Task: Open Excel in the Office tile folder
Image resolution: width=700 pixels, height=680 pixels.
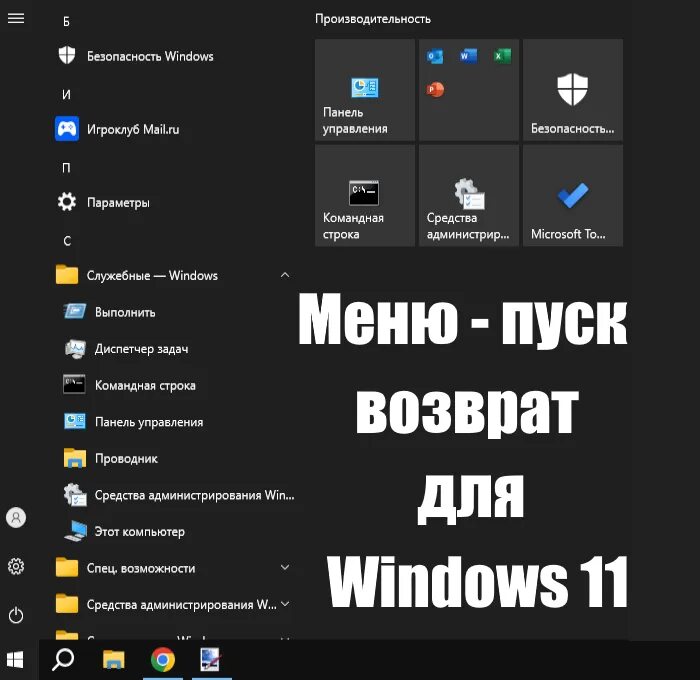Action: [502, 56]
